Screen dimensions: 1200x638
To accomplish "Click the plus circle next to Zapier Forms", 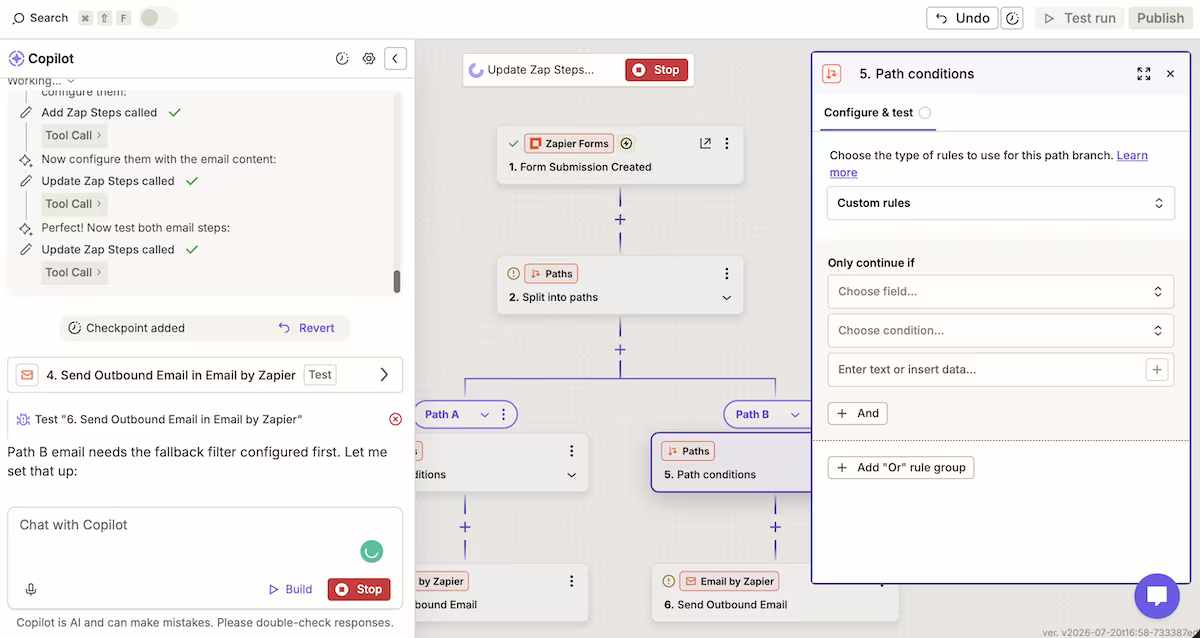I will (627, 143).
